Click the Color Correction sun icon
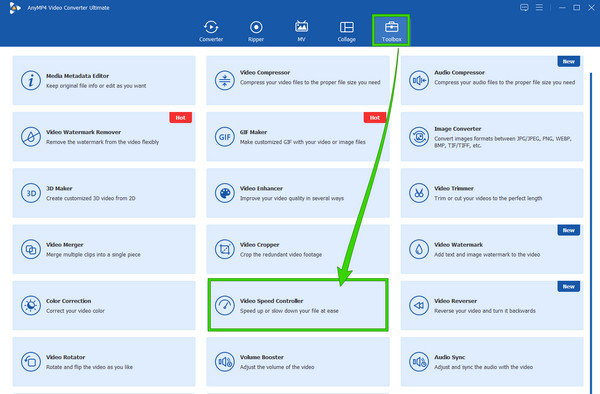600x394 pixels. 31,305
